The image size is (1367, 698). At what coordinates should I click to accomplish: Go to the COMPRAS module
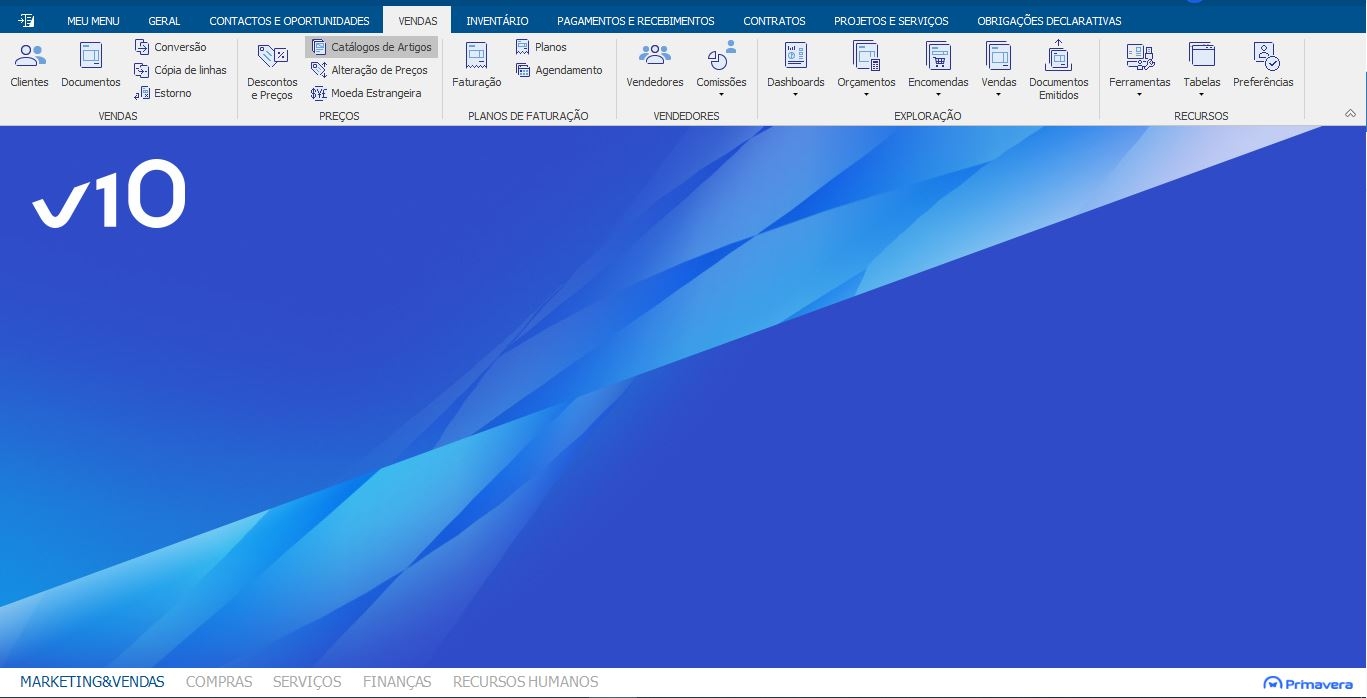(219, 682)
